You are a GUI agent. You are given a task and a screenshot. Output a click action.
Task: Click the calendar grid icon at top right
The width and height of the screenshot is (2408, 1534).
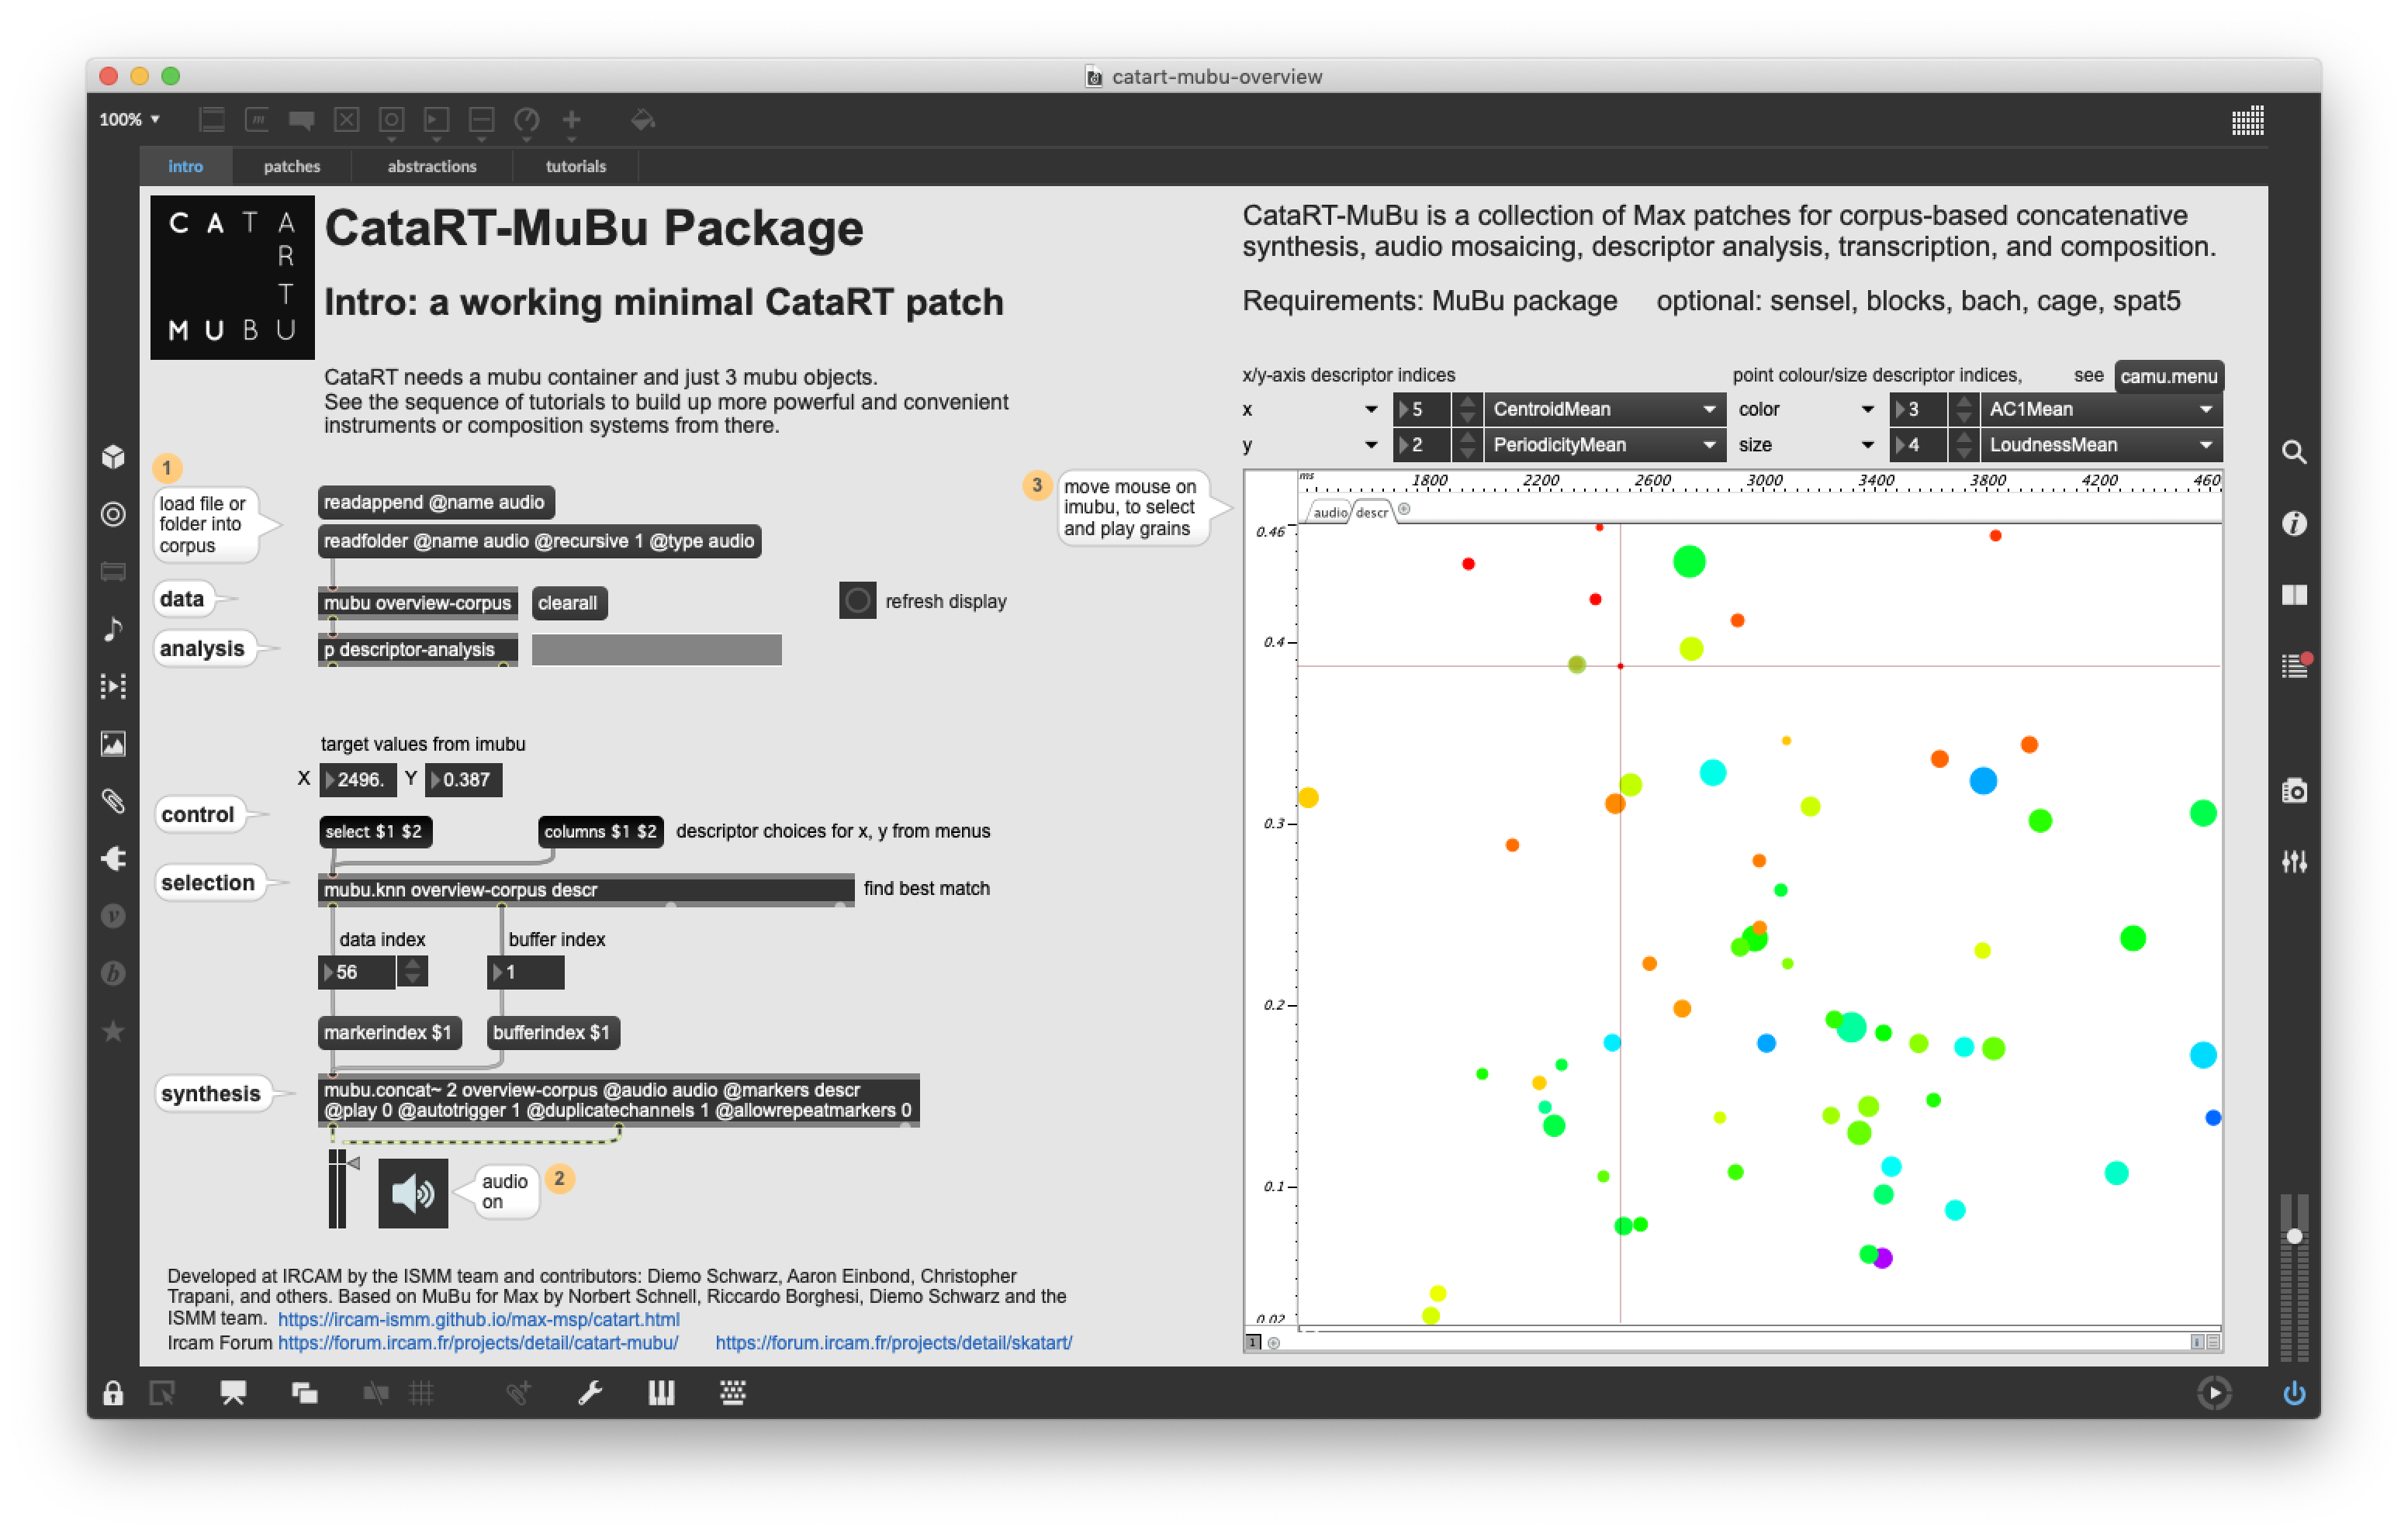(2247, 120)
